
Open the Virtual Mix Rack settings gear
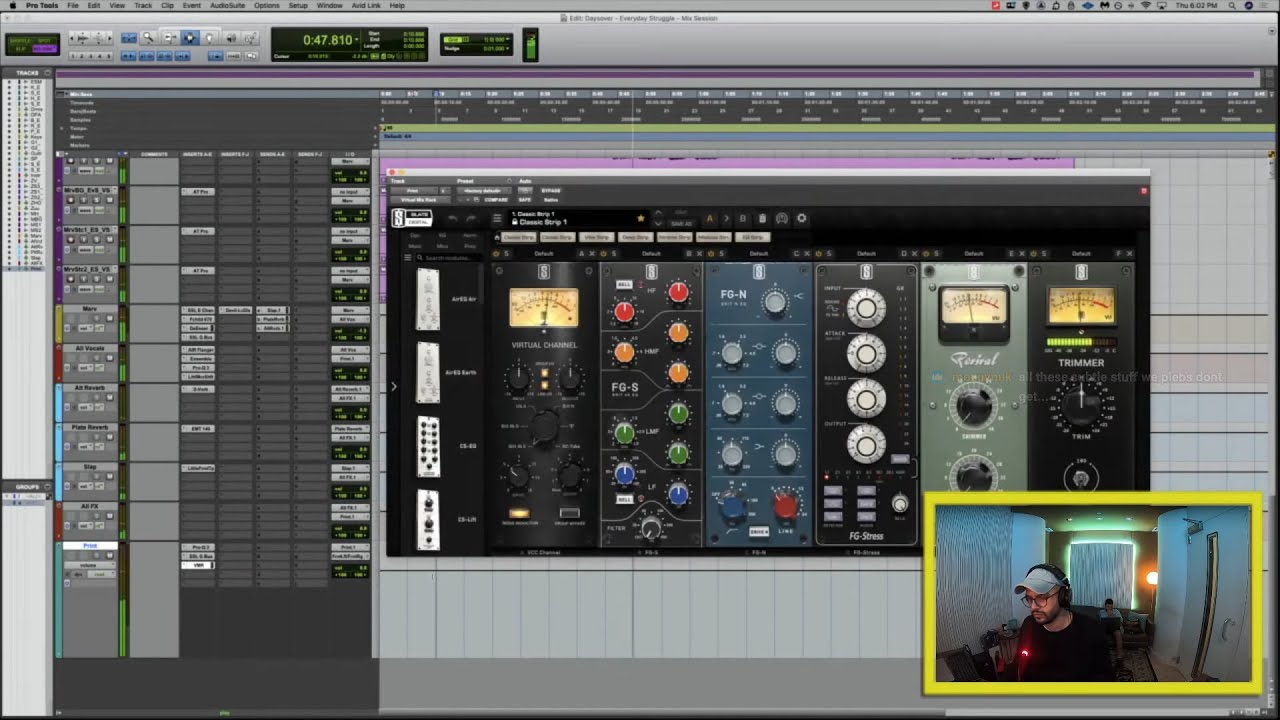(x=802, y=218)
